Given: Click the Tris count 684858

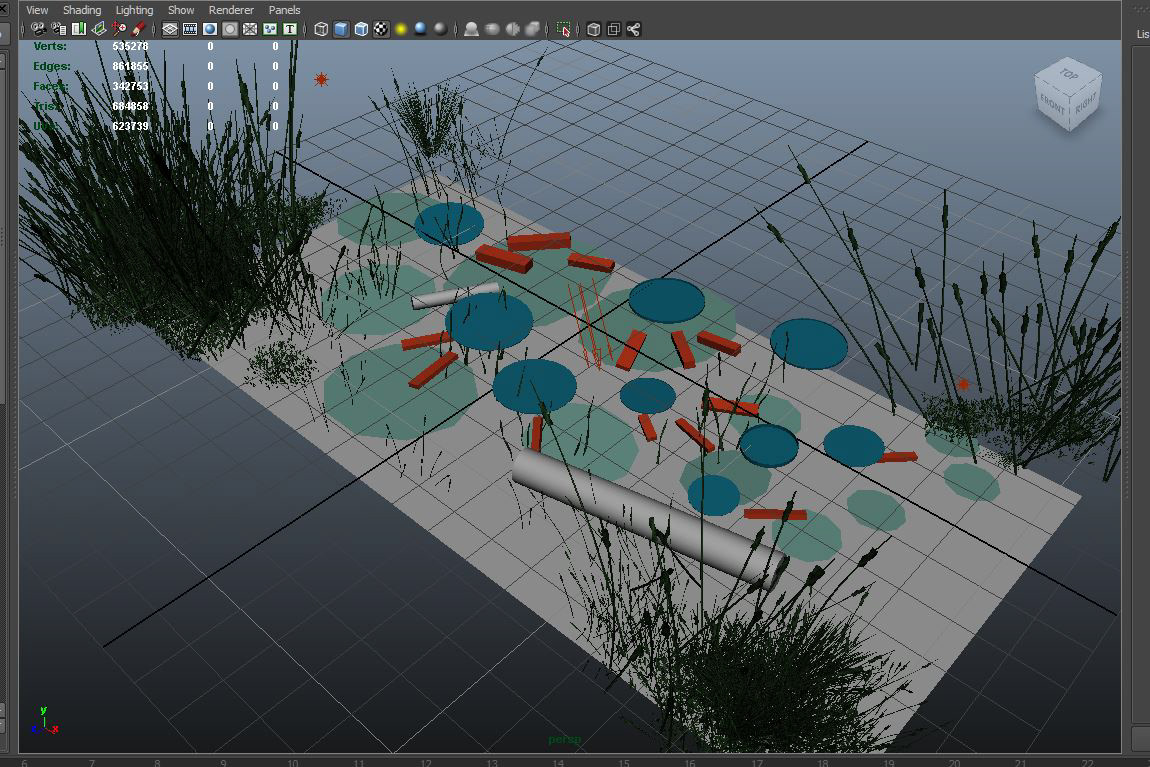Looking at the screenshot, I should (131, 106).
